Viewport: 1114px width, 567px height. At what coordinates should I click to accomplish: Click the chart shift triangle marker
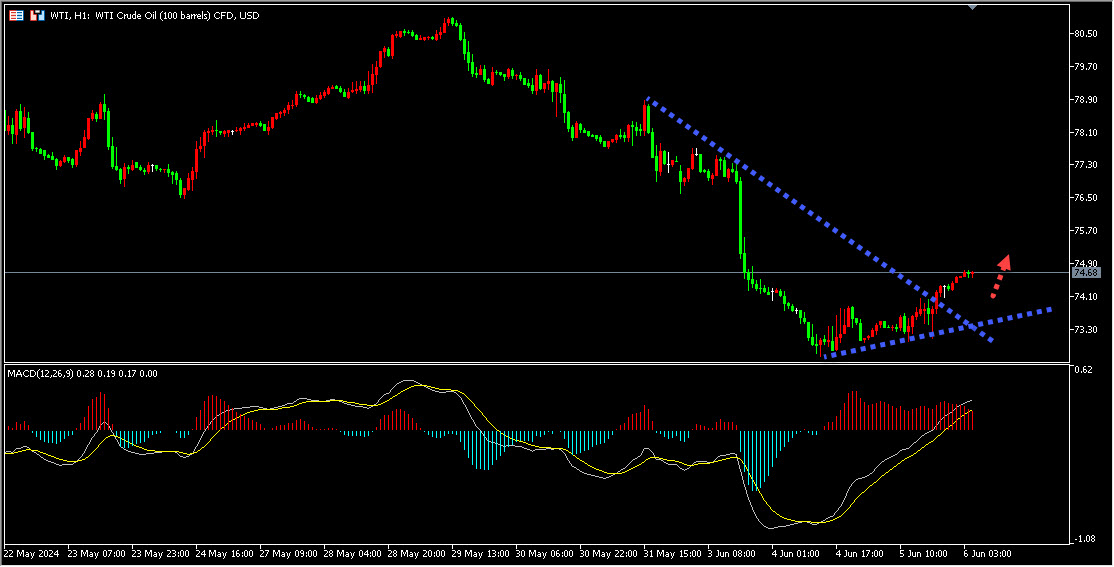[973, 6]
